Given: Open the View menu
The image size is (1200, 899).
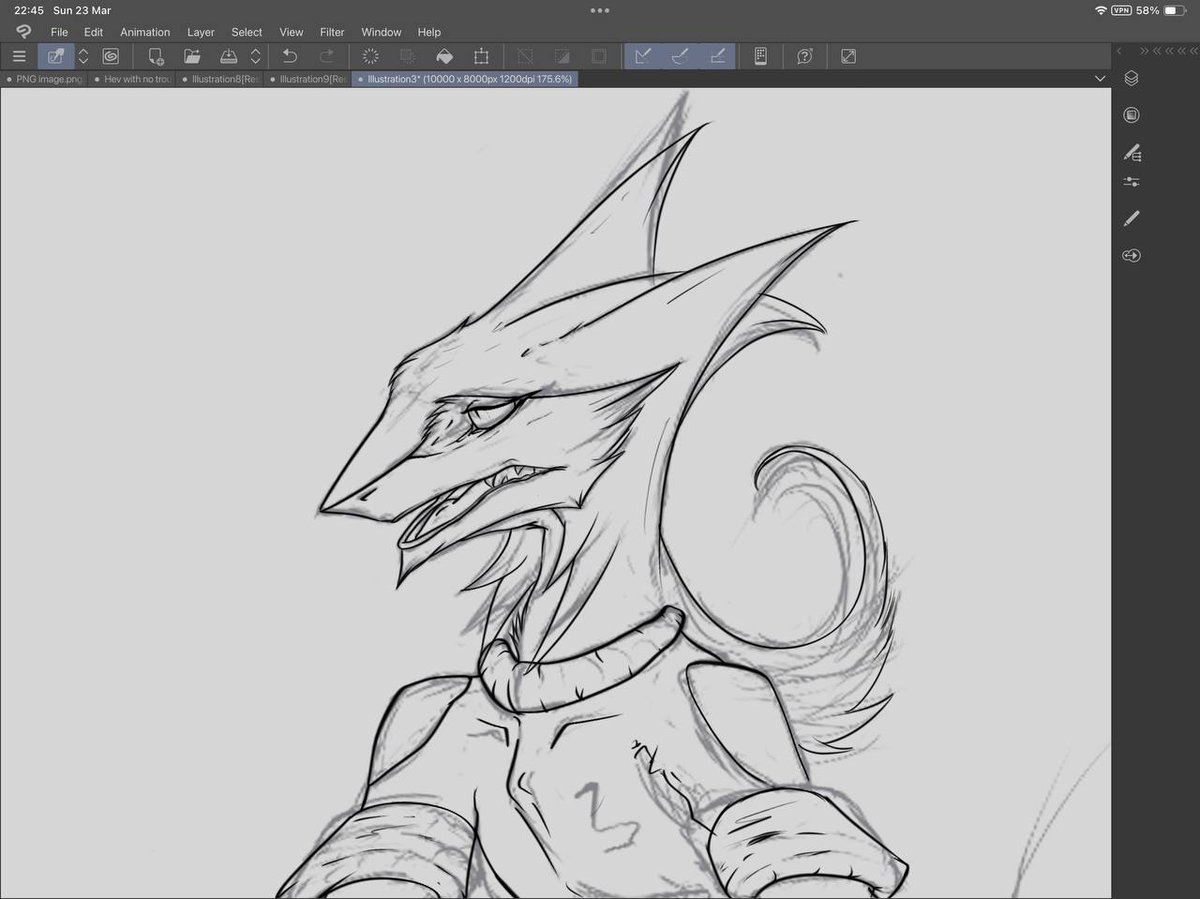Looking at the screenshot, I should (291, 32).
